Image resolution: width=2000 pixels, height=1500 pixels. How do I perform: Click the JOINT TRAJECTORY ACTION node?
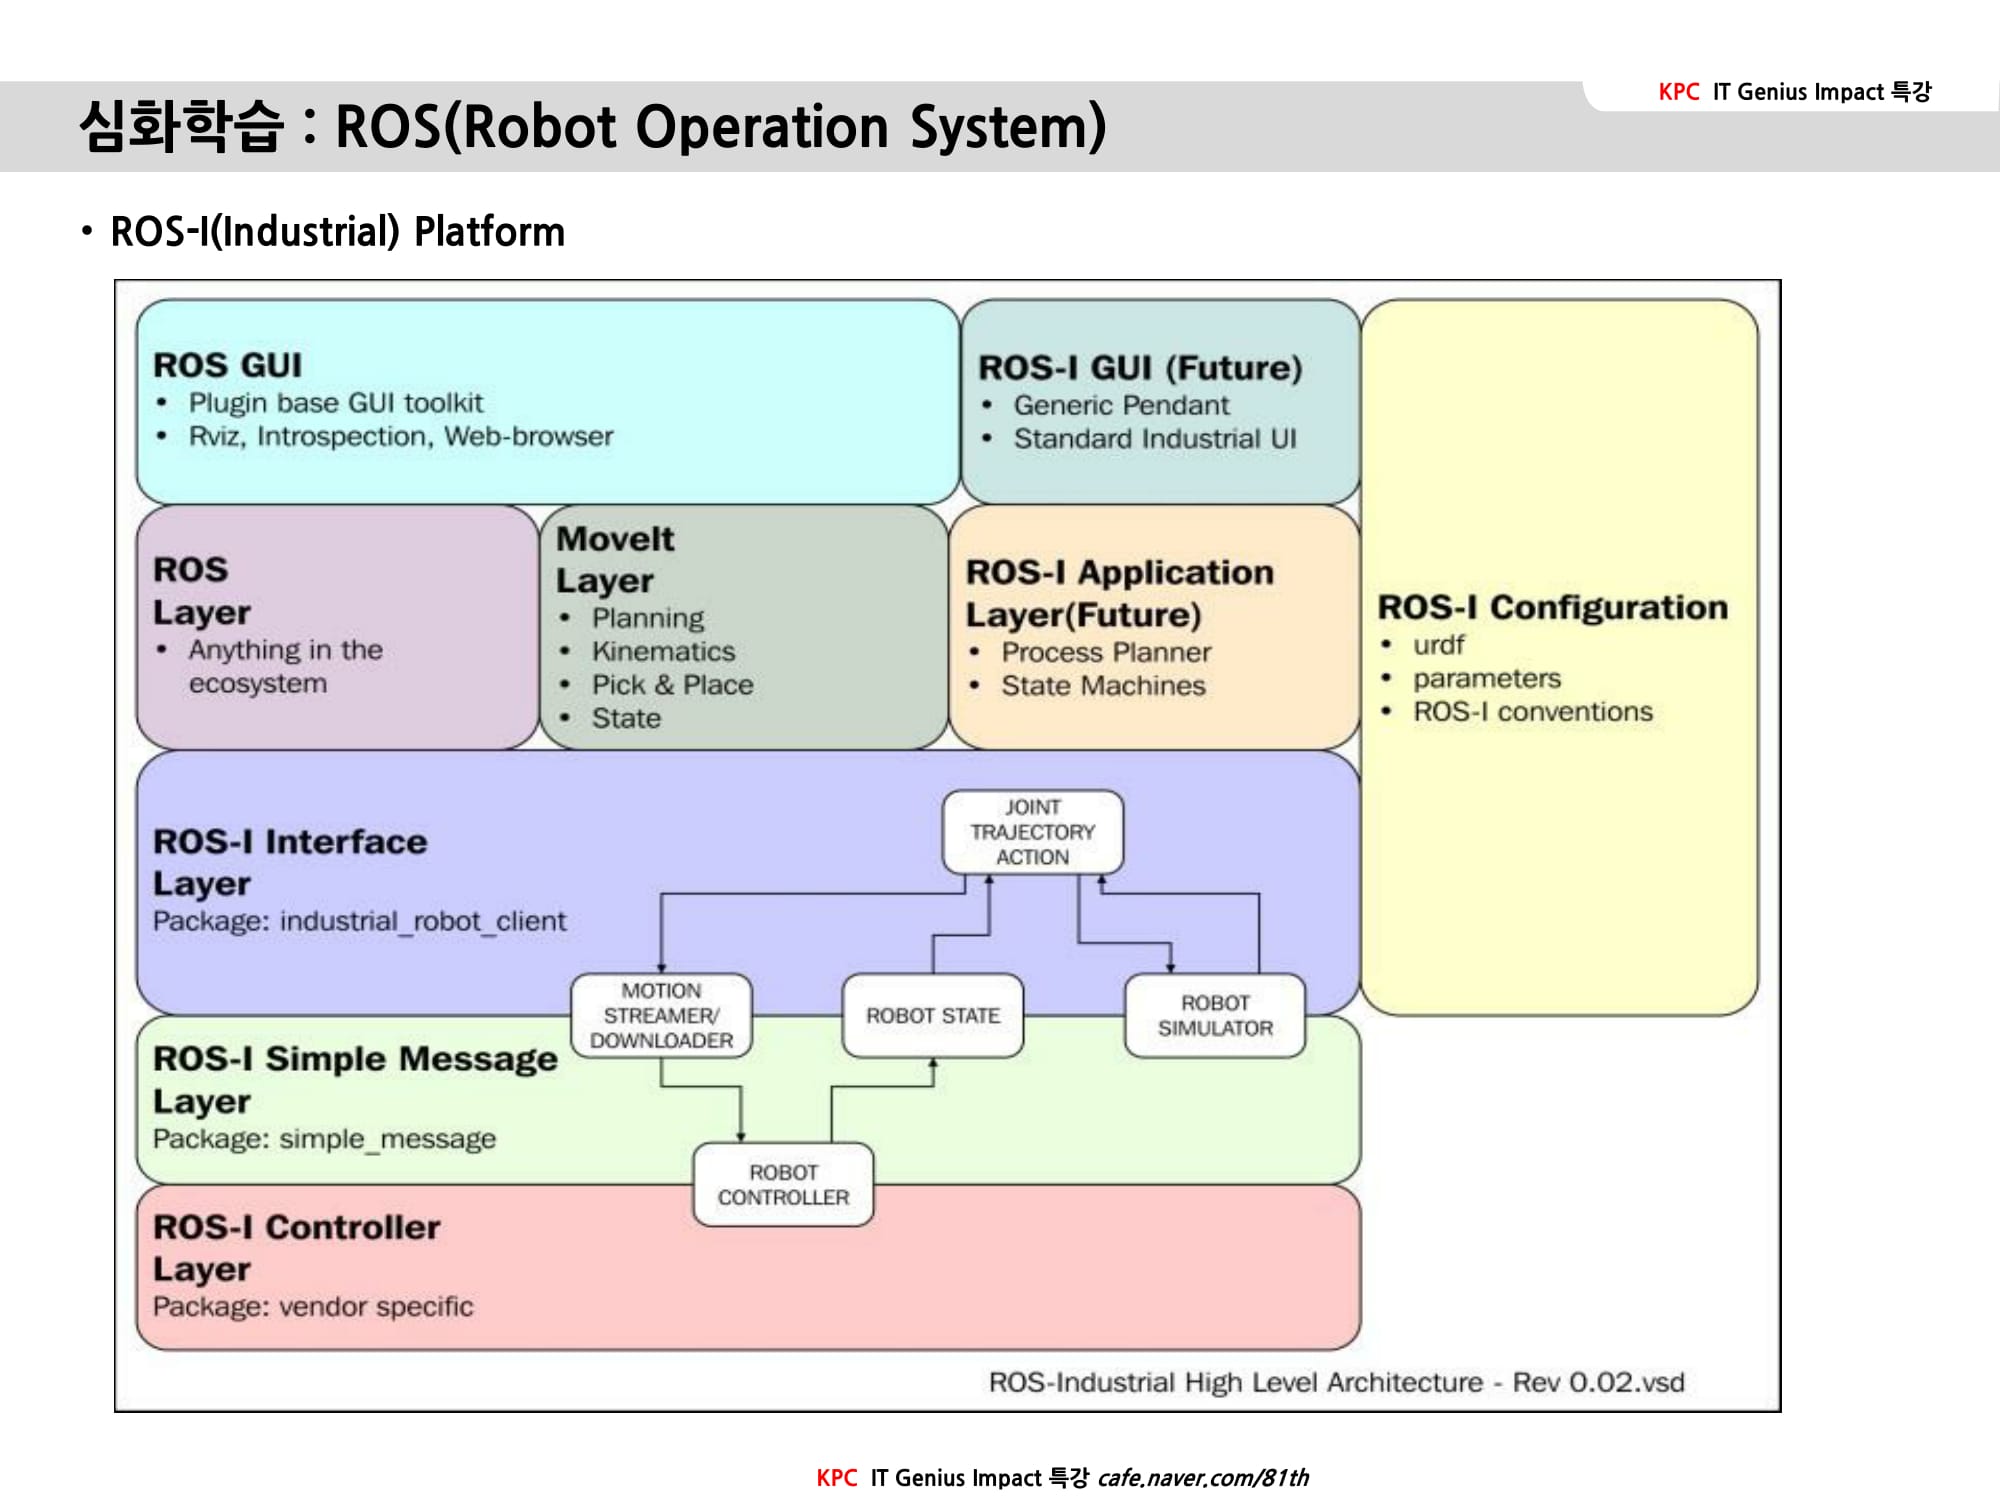tap(1032, 832)
